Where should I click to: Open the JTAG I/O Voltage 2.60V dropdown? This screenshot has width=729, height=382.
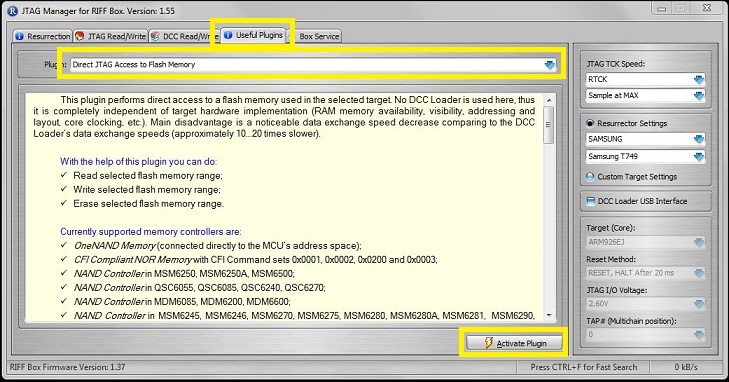click(x=646, y=304)
